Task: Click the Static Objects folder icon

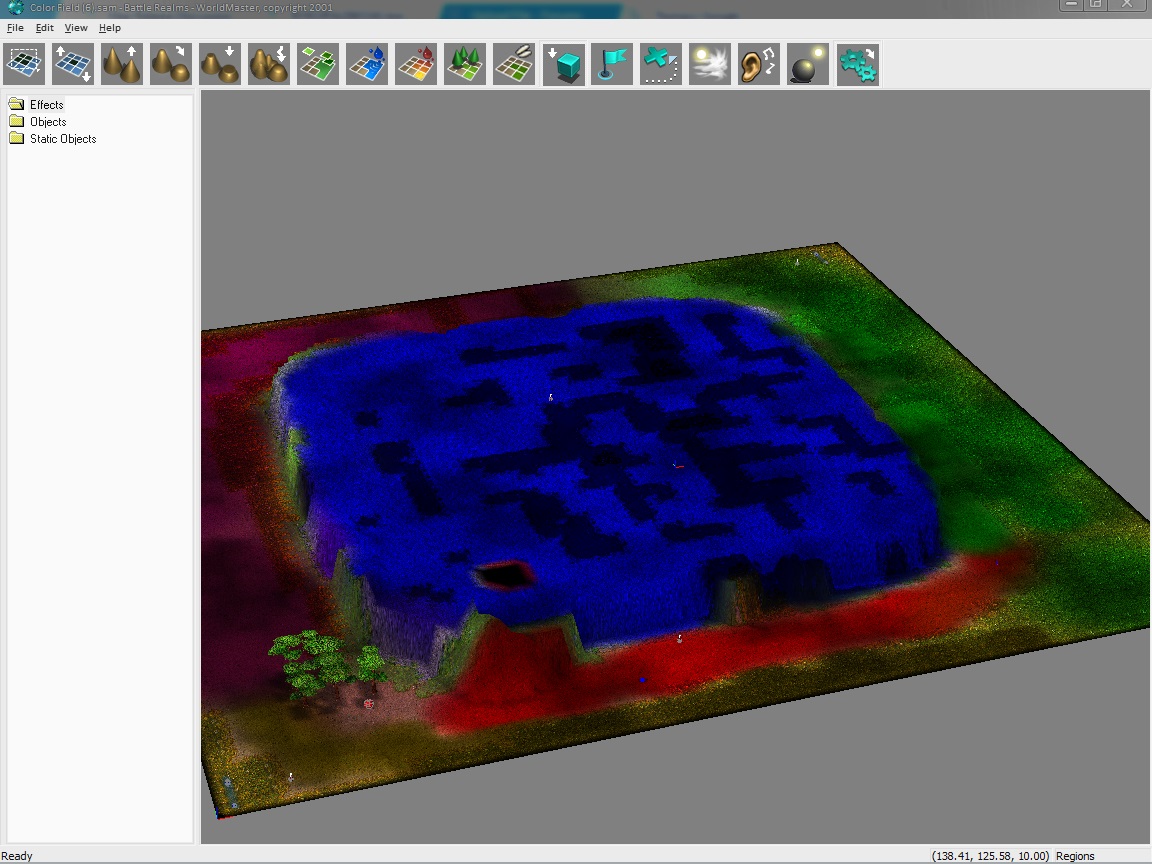Action: click(16, 138)
